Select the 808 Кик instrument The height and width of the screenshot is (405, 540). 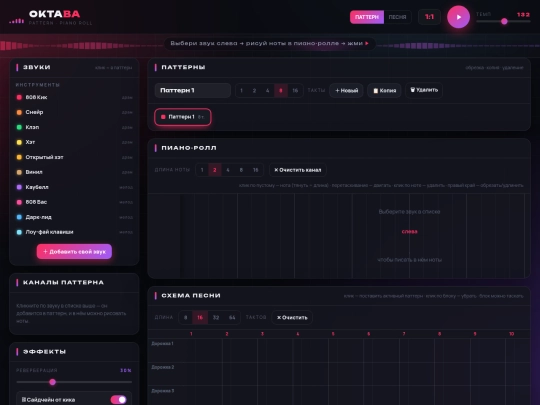coord(74,97)
